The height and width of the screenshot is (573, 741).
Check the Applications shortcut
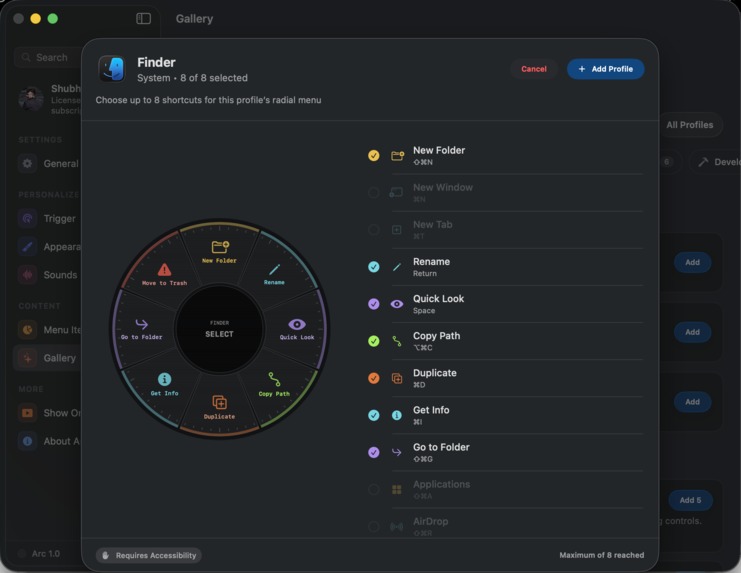coord(373,489)
